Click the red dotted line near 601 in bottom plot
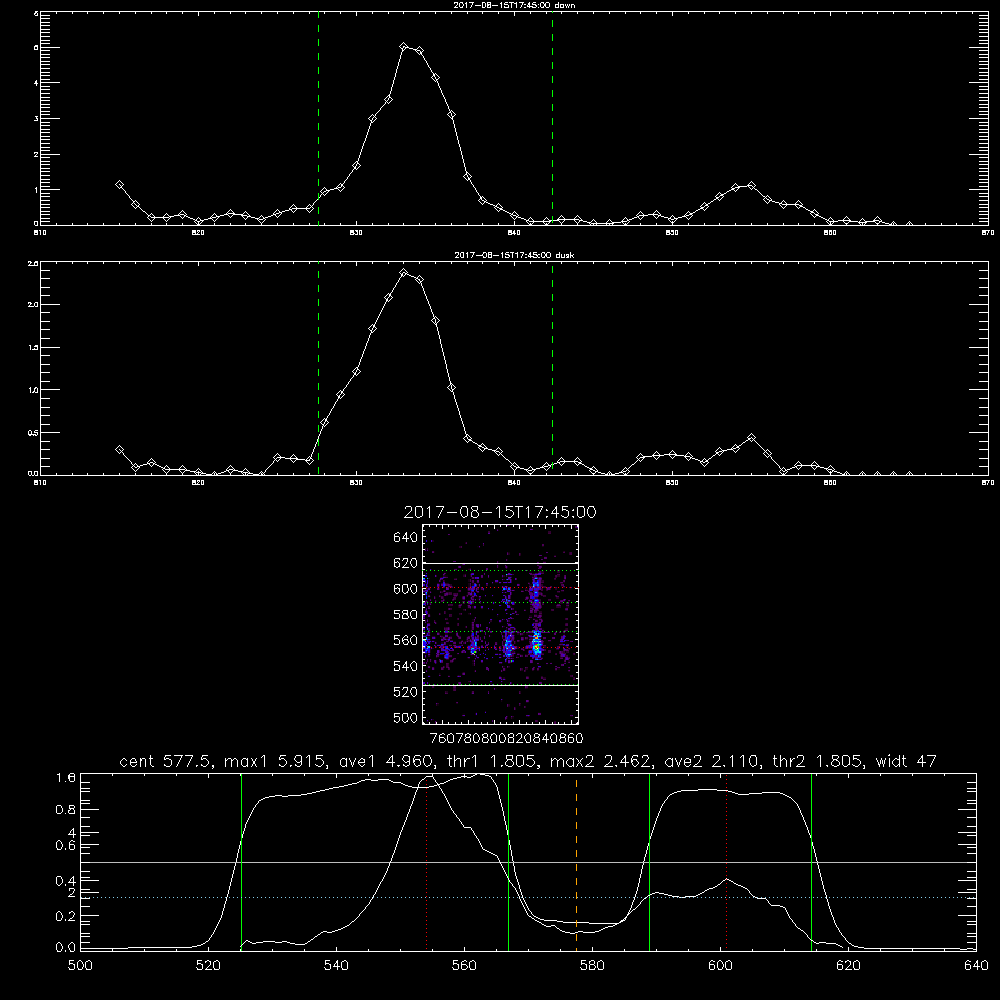Viewport: 1000px width, 1000px height. click(x=726, y=862)
